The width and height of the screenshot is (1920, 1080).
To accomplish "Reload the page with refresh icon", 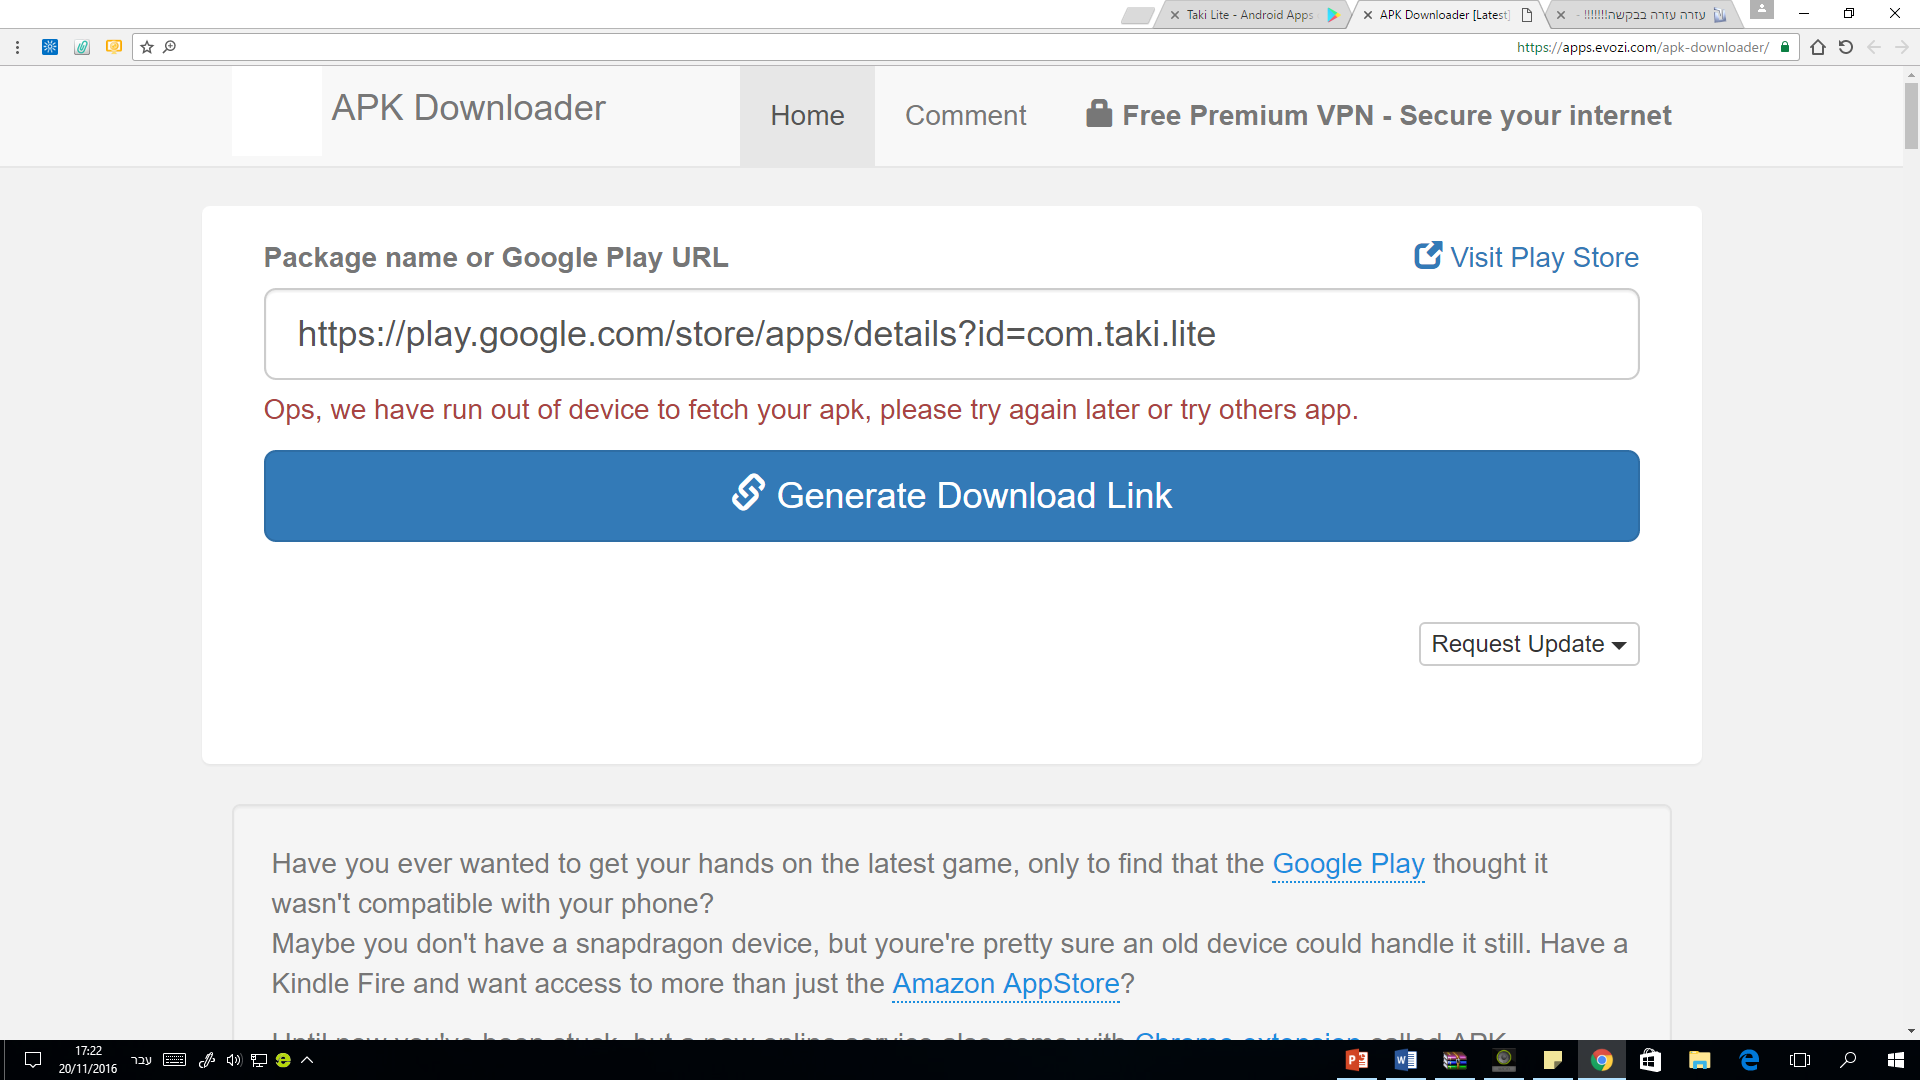I will point(1846,47).
